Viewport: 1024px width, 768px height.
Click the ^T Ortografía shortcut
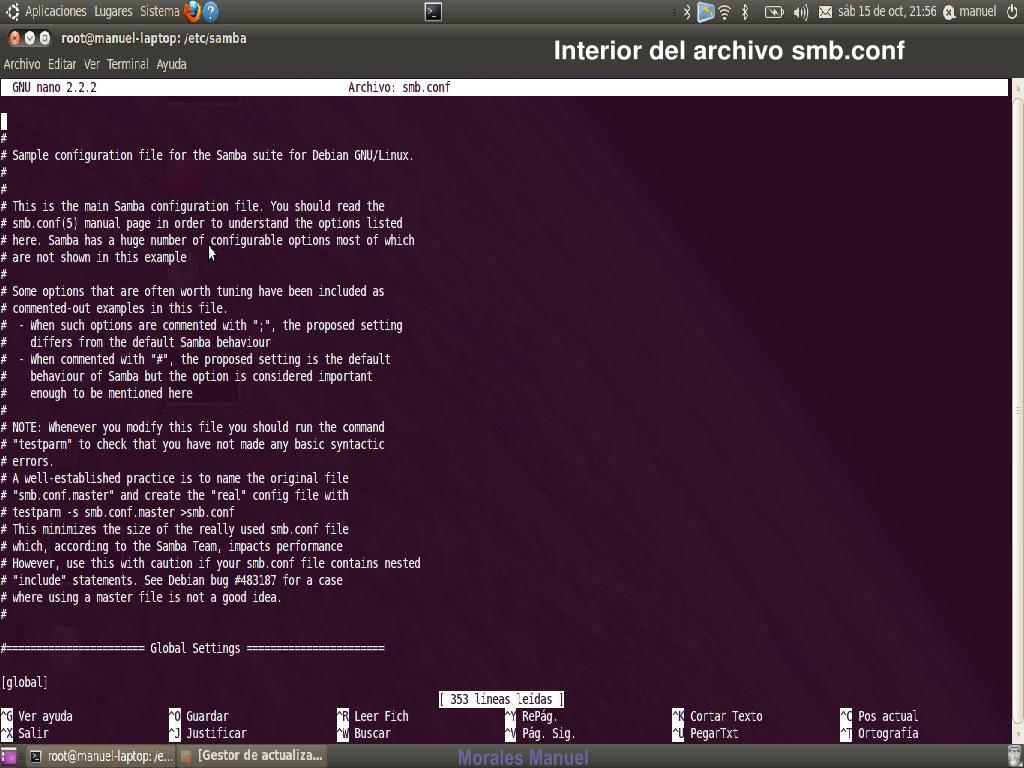pyautogui.click(x=879, y=733)
